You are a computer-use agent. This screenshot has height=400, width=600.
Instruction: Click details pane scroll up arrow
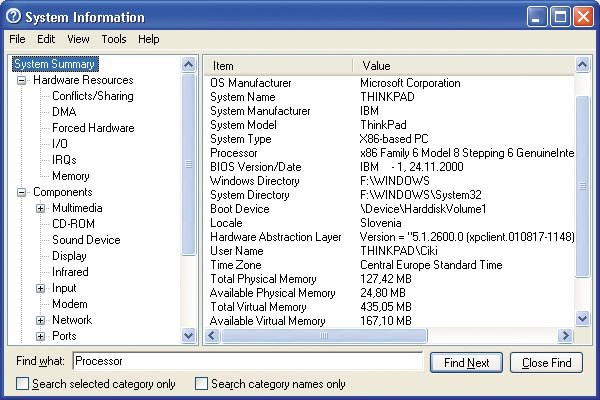582,64
